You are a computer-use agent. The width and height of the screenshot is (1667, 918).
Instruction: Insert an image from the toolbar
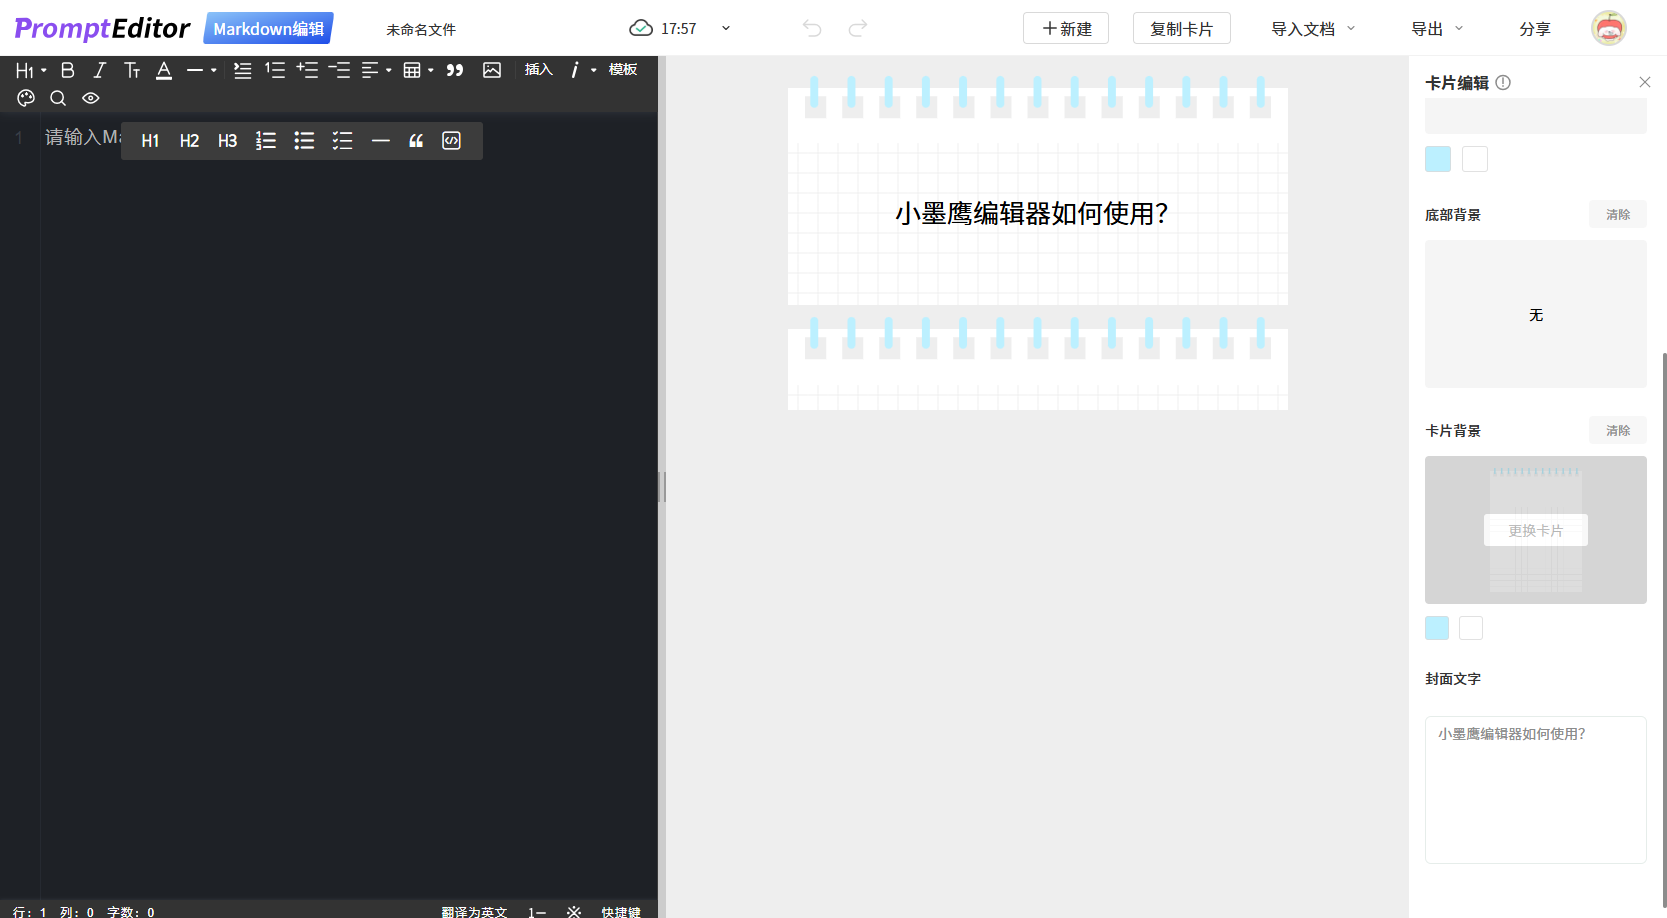click(491, 70)
